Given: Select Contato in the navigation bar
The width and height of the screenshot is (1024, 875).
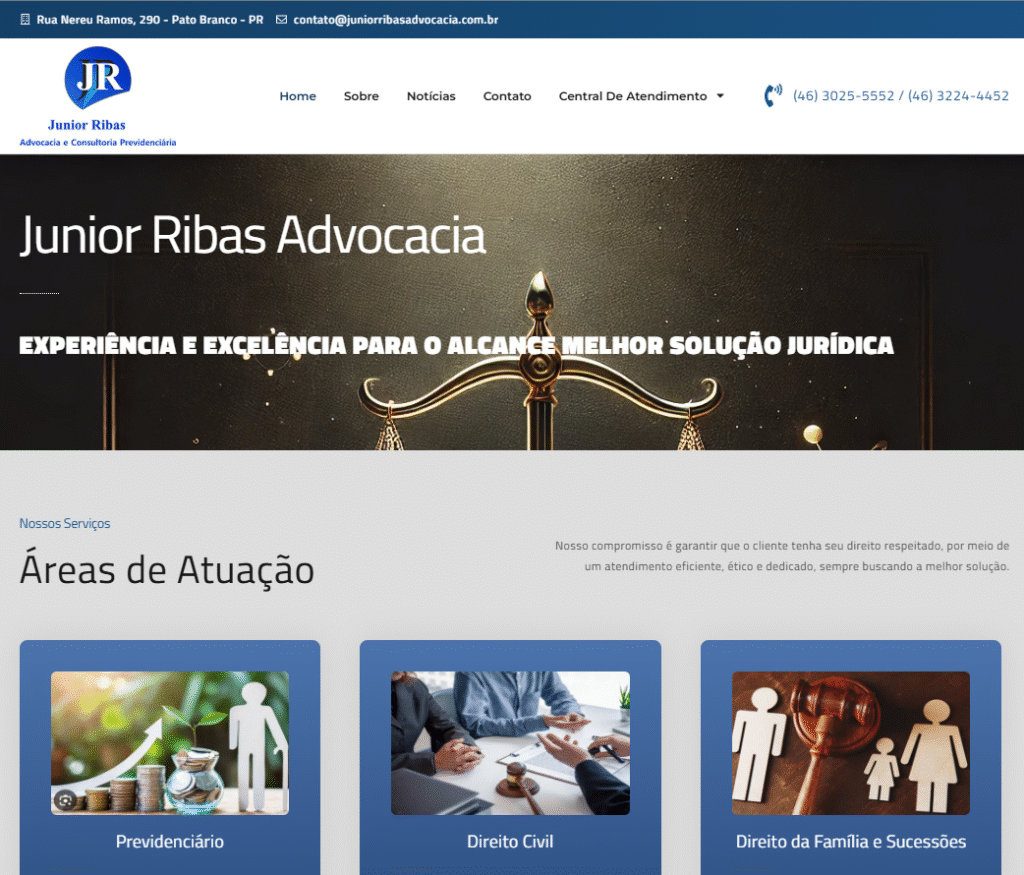Looking at the screenshot, I should click(507, 97).
